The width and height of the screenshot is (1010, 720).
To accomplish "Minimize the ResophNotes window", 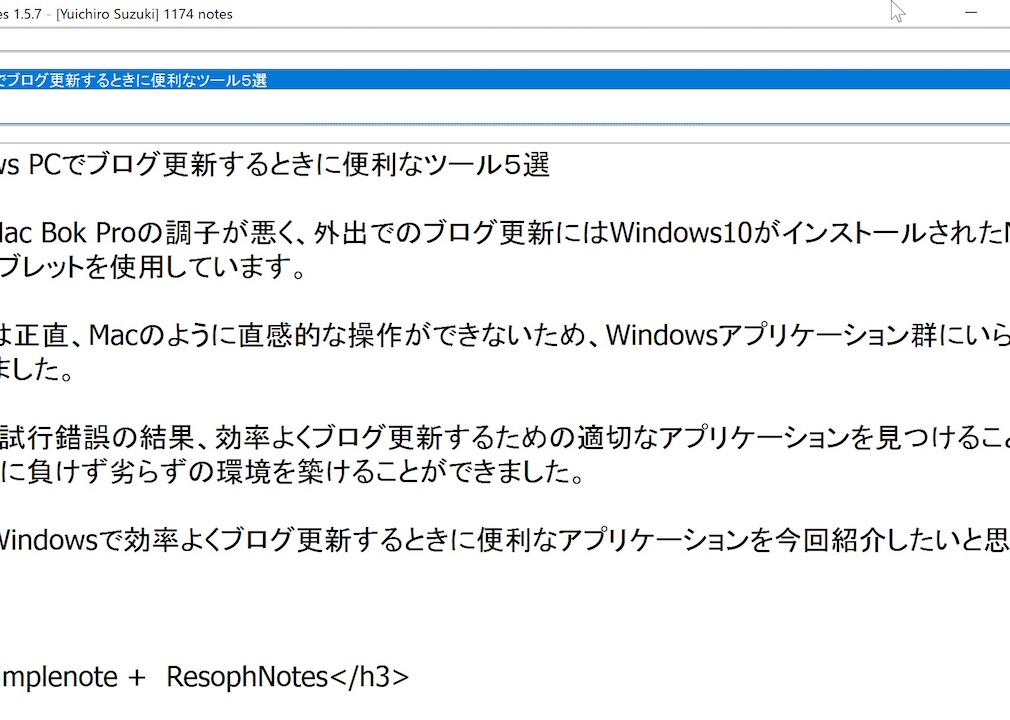I will [971, 13].
